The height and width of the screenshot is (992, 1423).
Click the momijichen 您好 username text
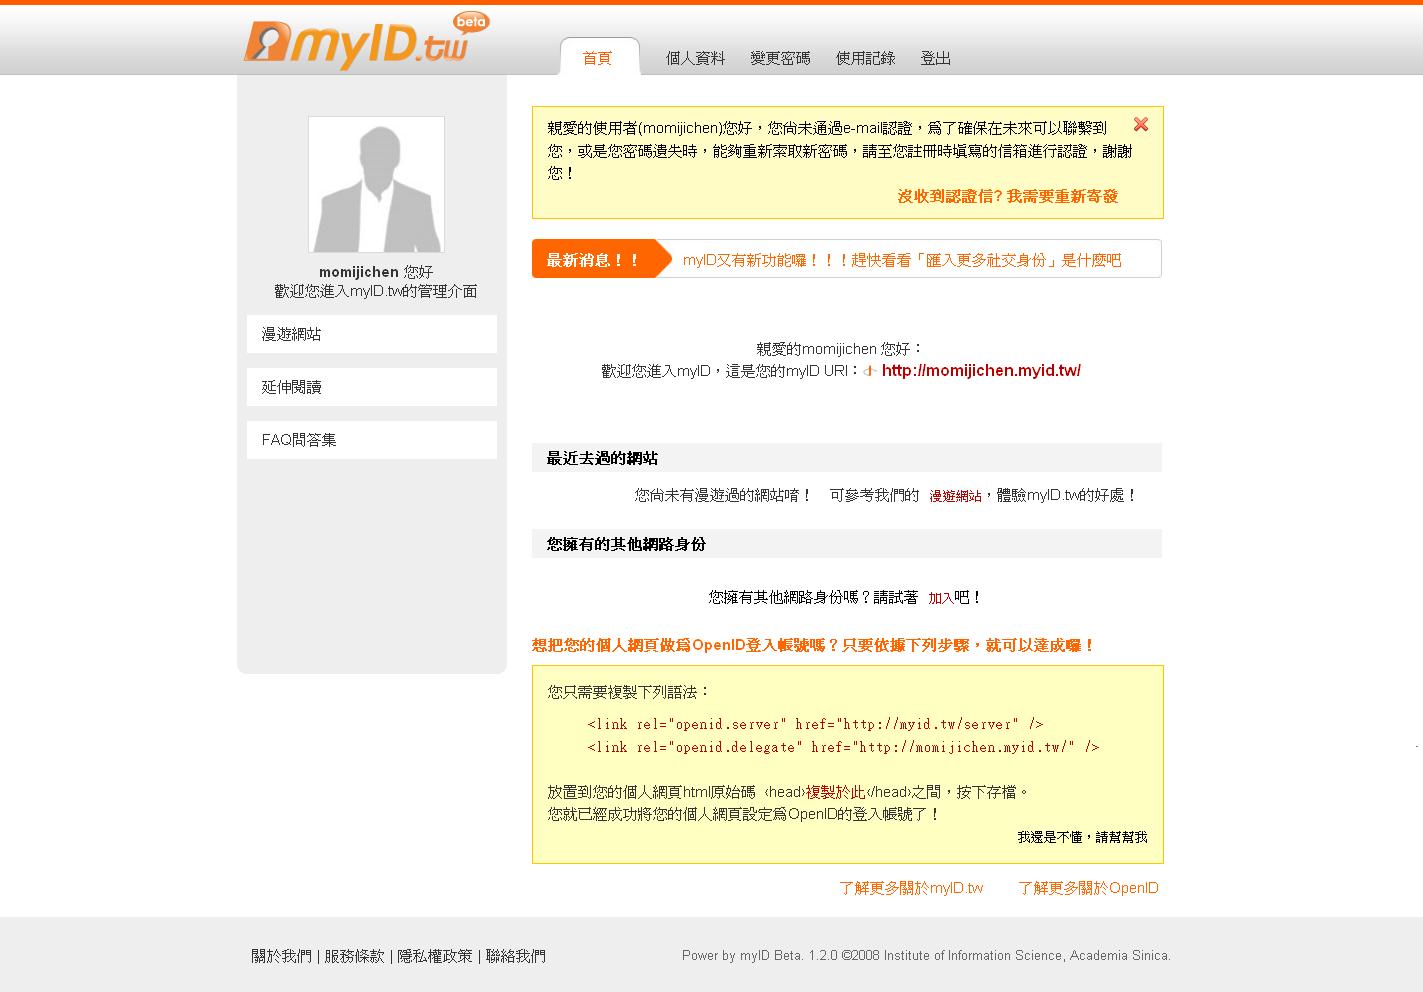tap(376, 272)
